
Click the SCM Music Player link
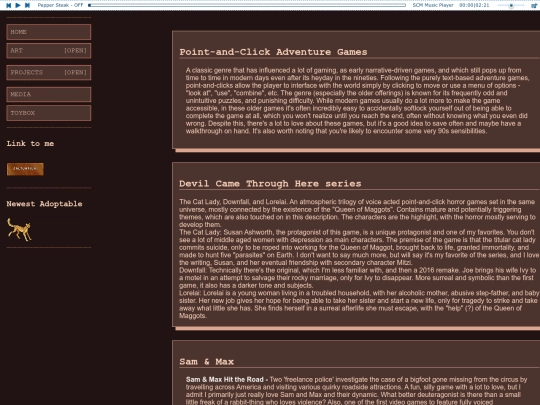pyautogui.click(x=433, y=5)
